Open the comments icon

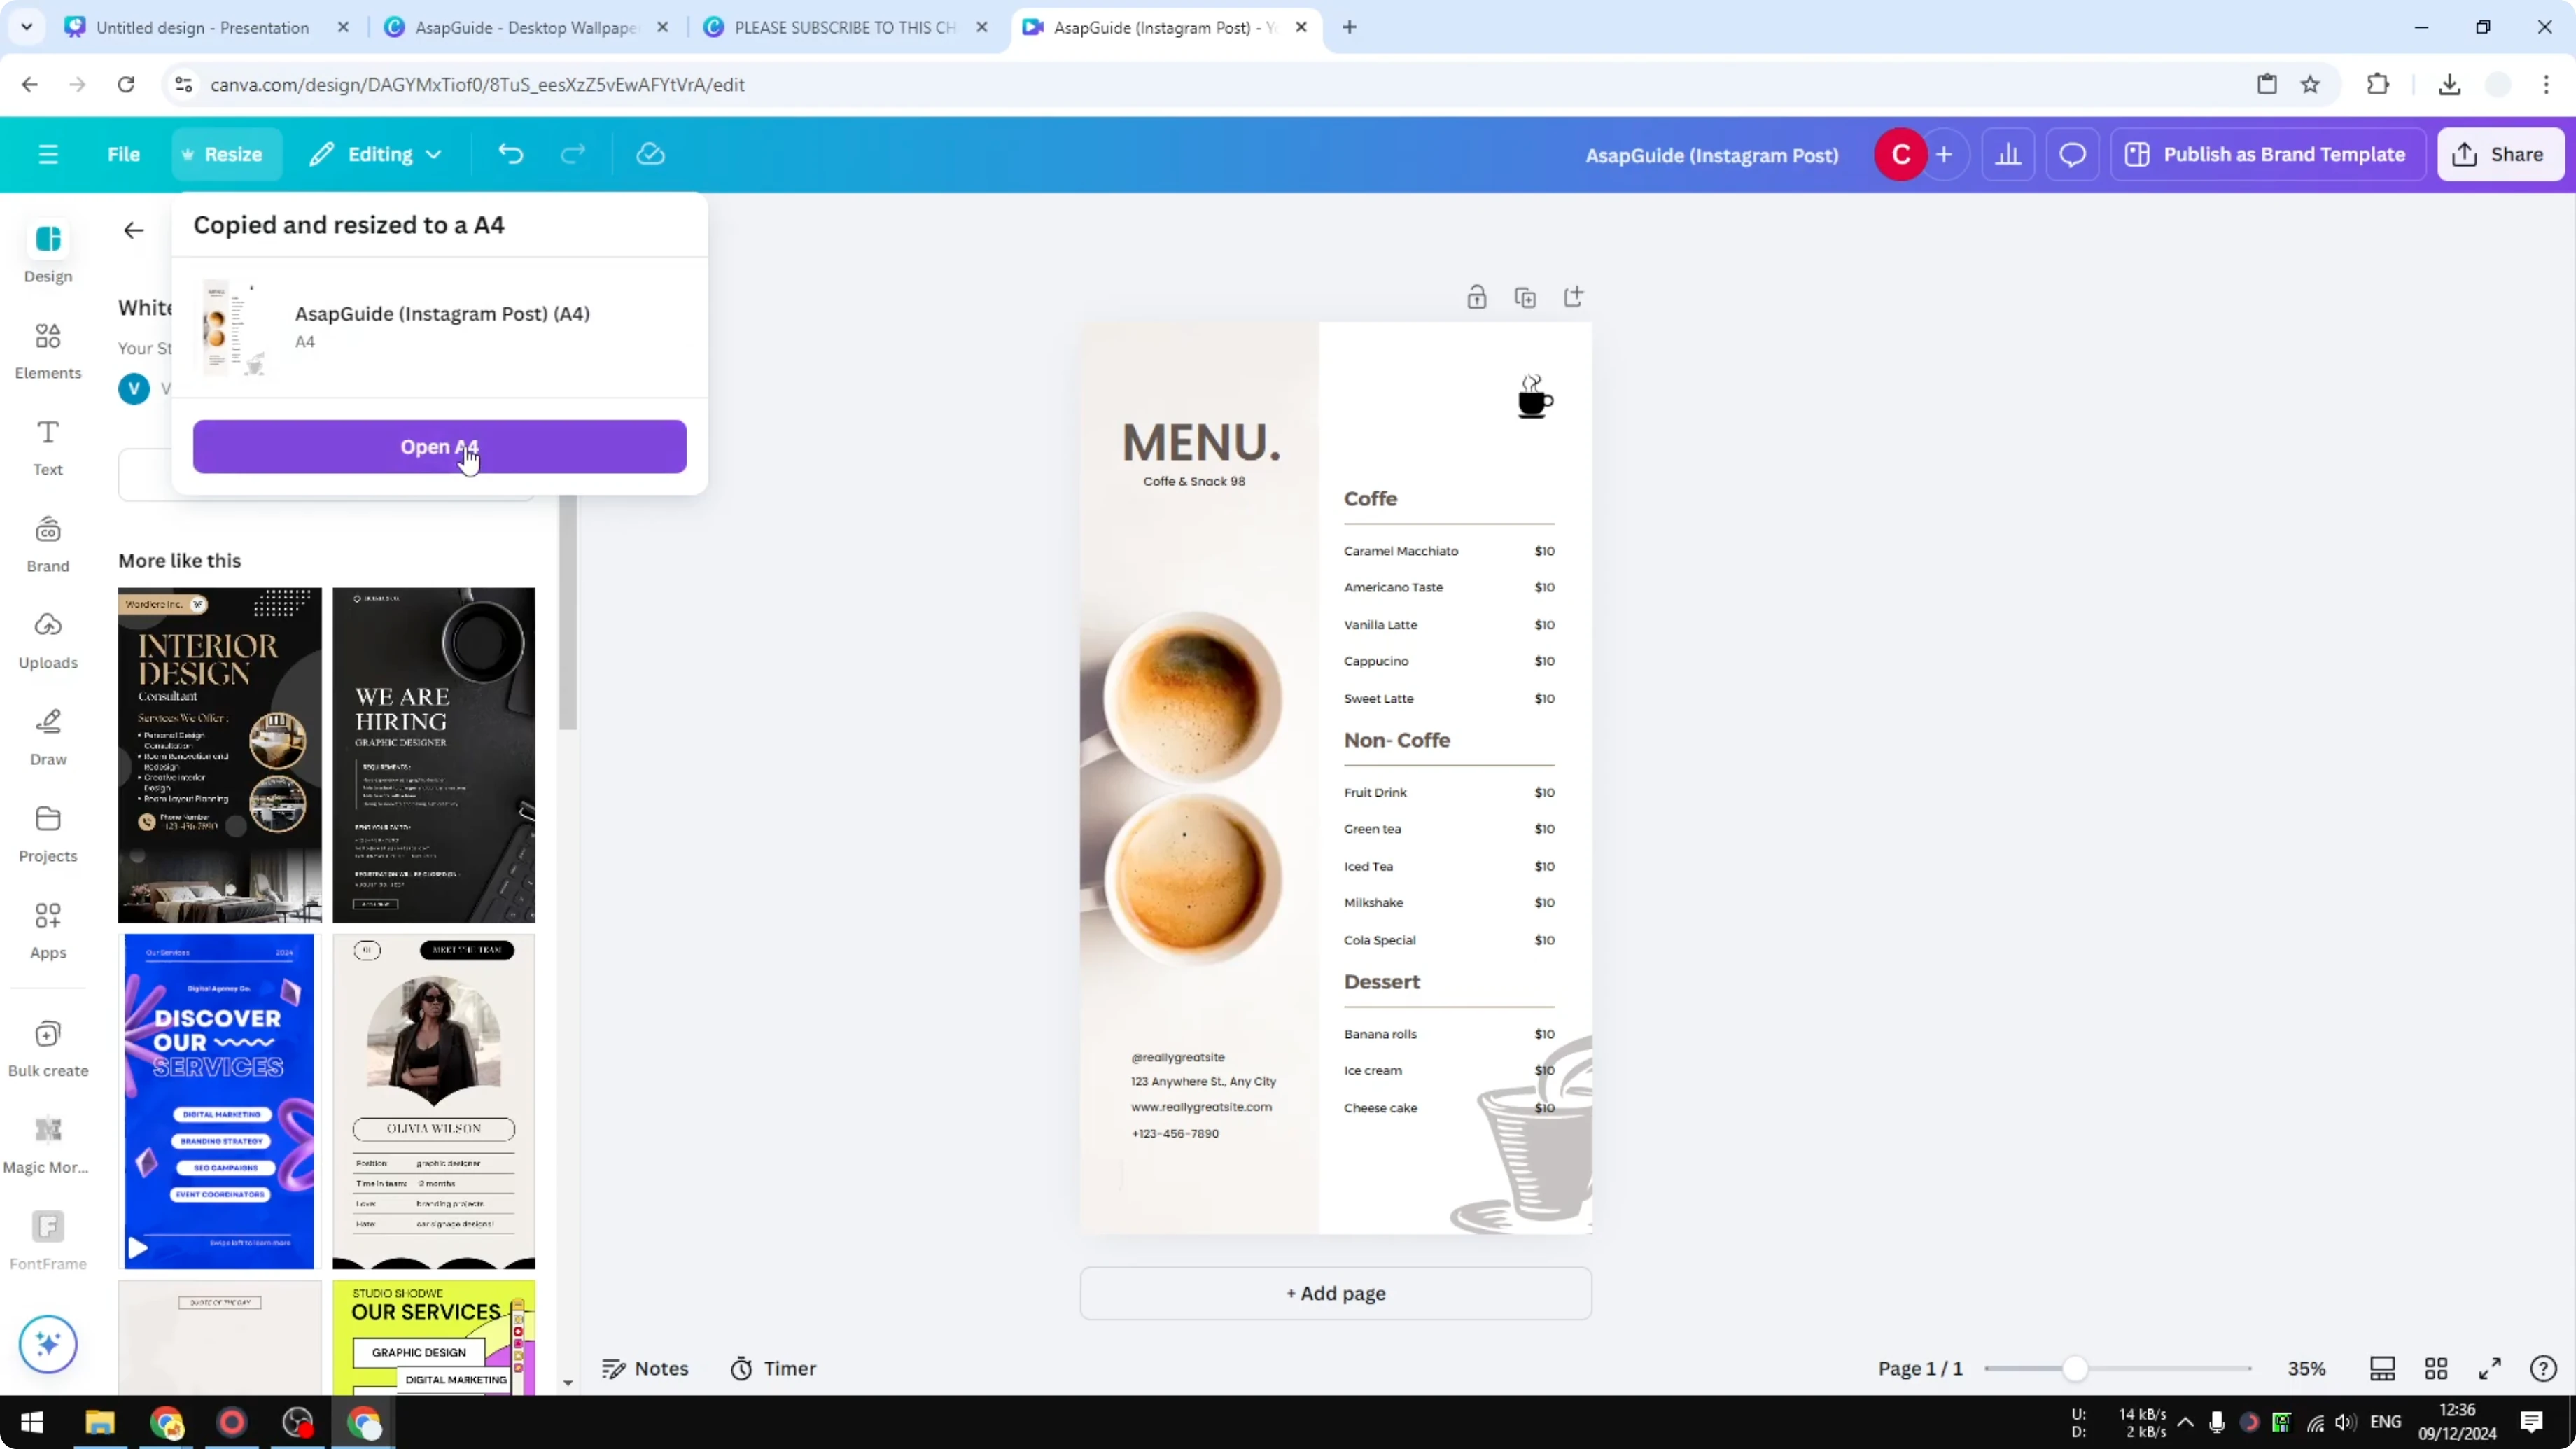pos(2072,154)
